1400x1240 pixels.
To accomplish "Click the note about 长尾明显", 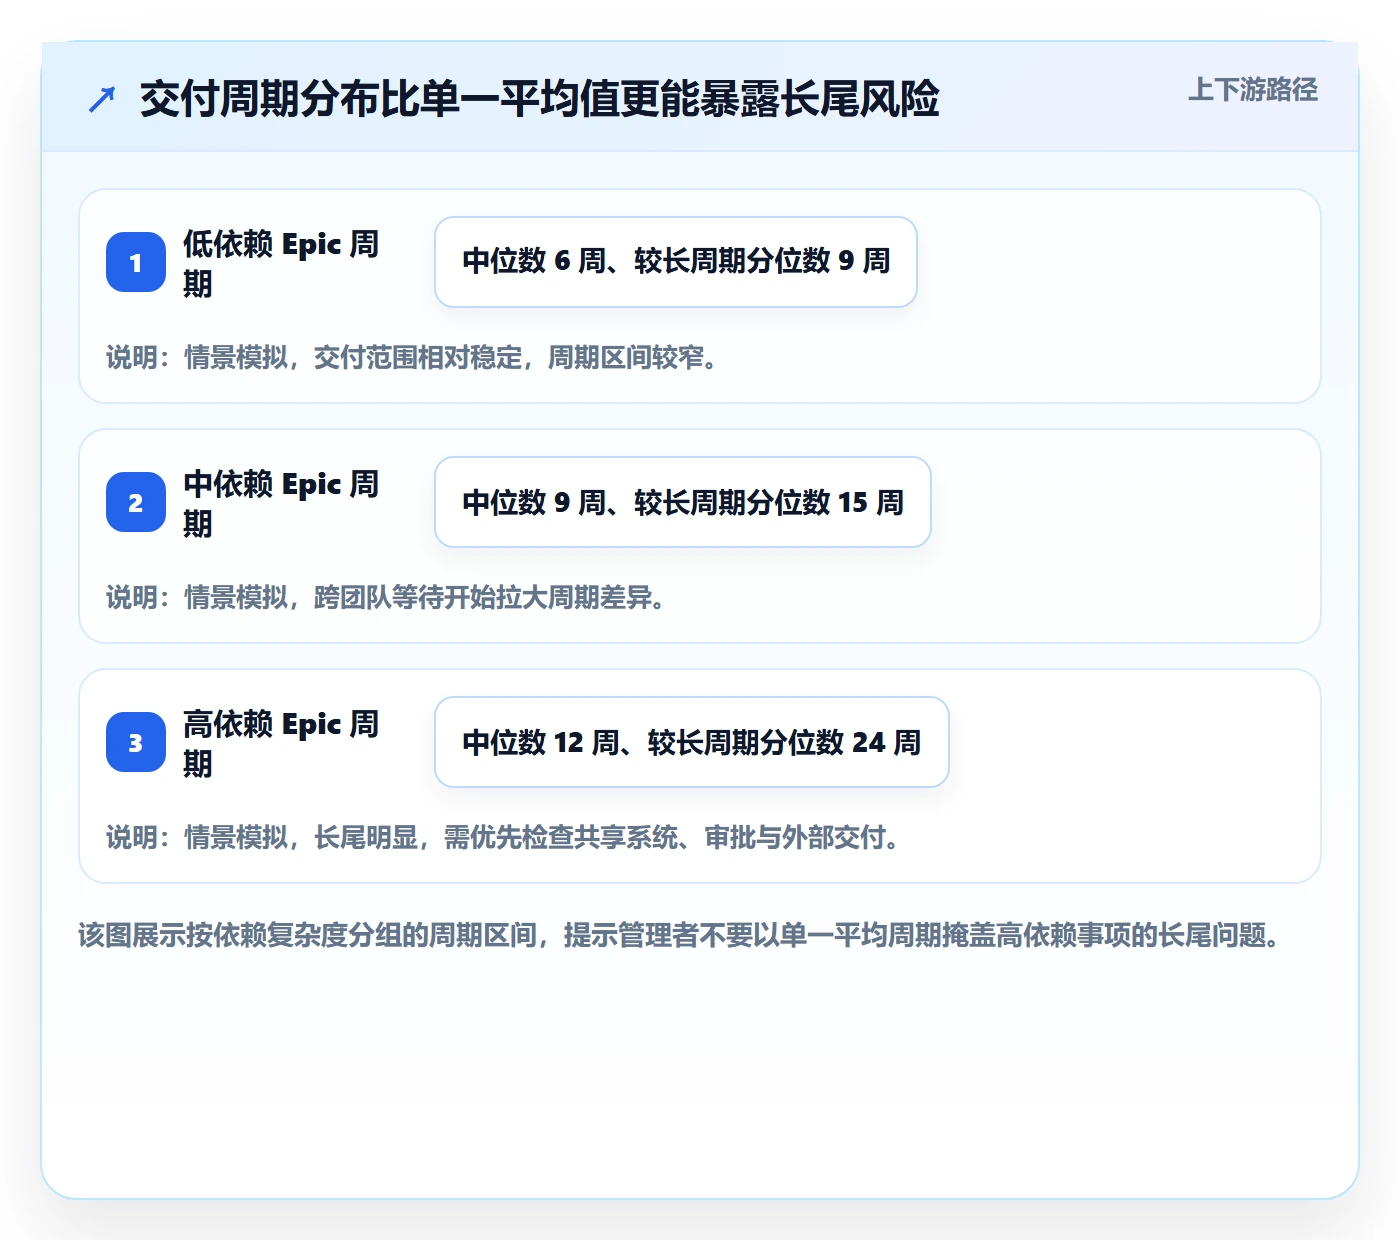I will (504, 837).
